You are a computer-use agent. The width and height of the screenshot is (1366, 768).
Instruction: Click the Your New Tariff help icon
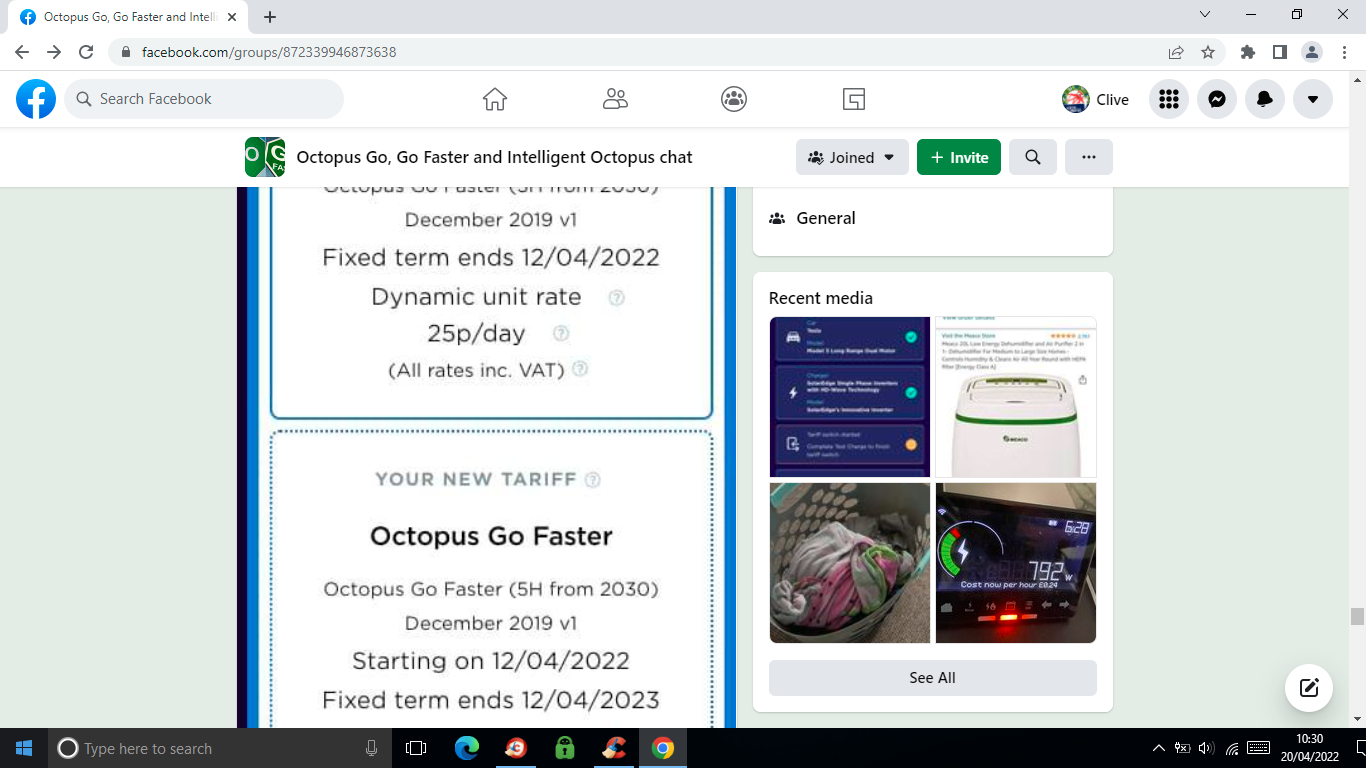592,479
